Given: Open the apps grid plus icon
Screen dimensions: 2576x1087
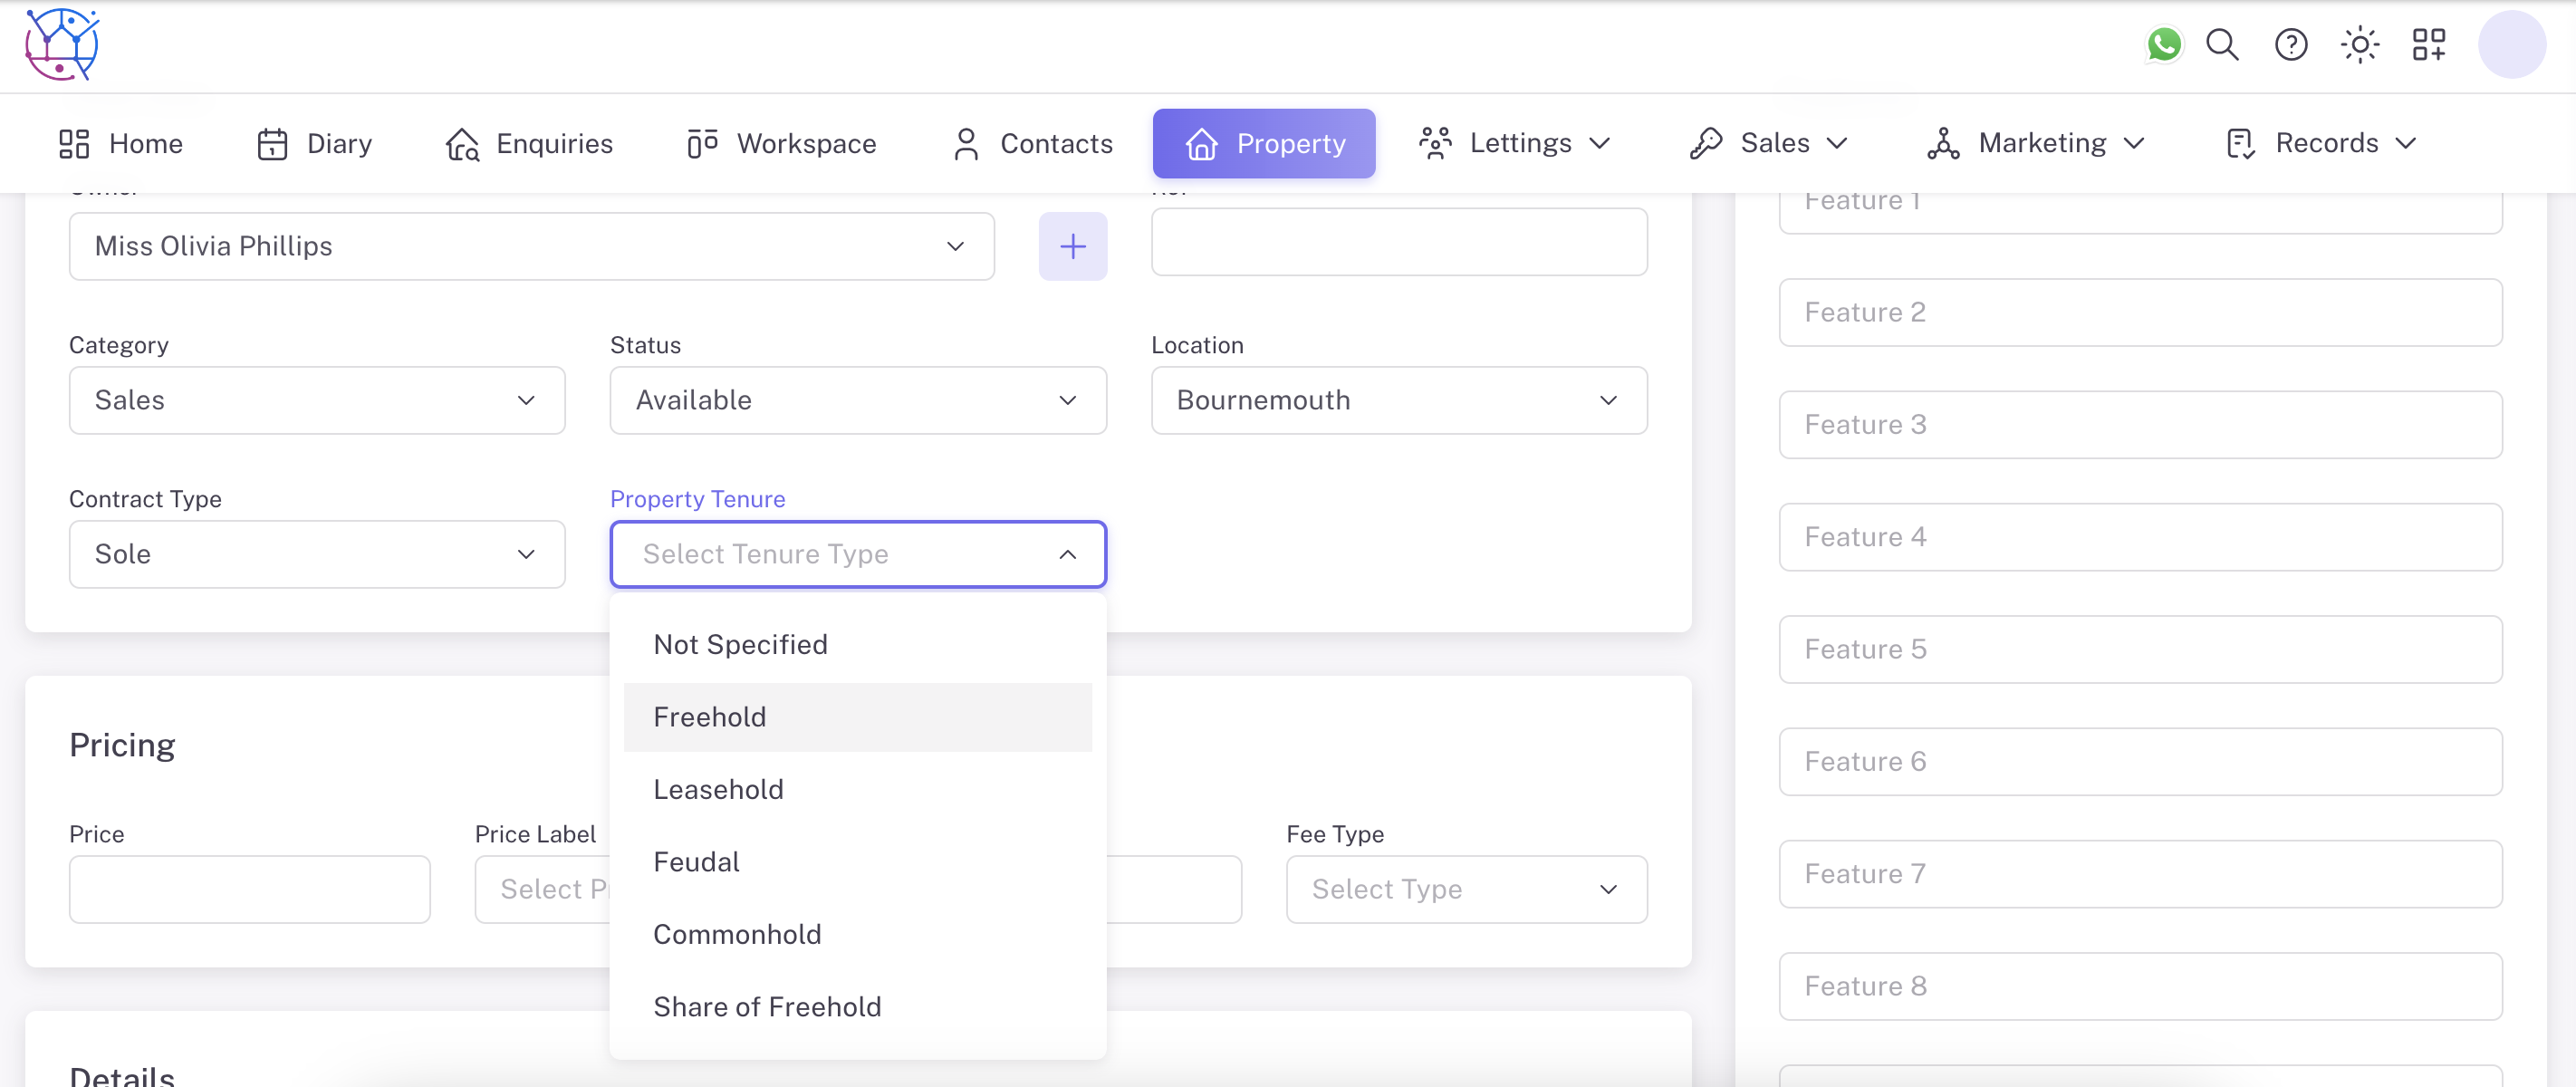Looking at the screenshot, I should (x=2428, y=45).
